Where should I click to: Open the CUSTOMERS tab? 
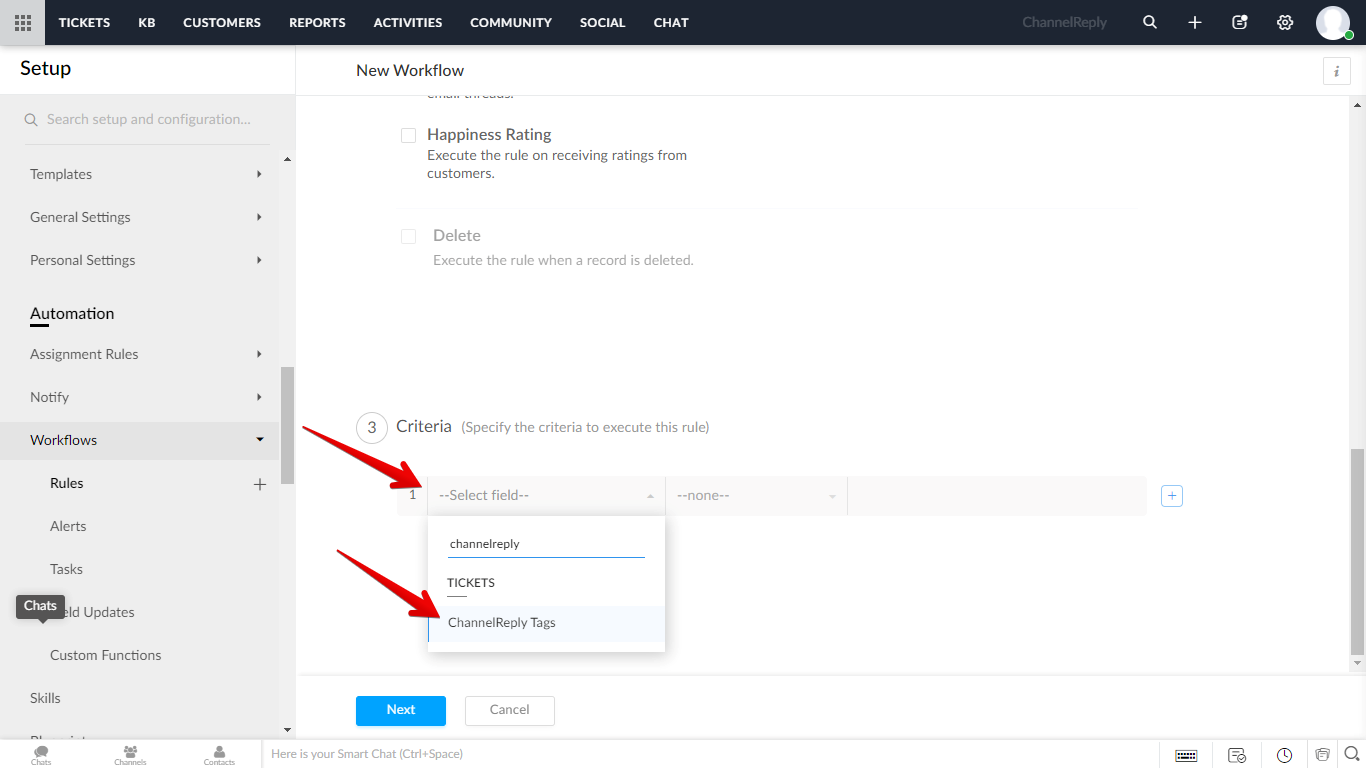click(222, 22)
